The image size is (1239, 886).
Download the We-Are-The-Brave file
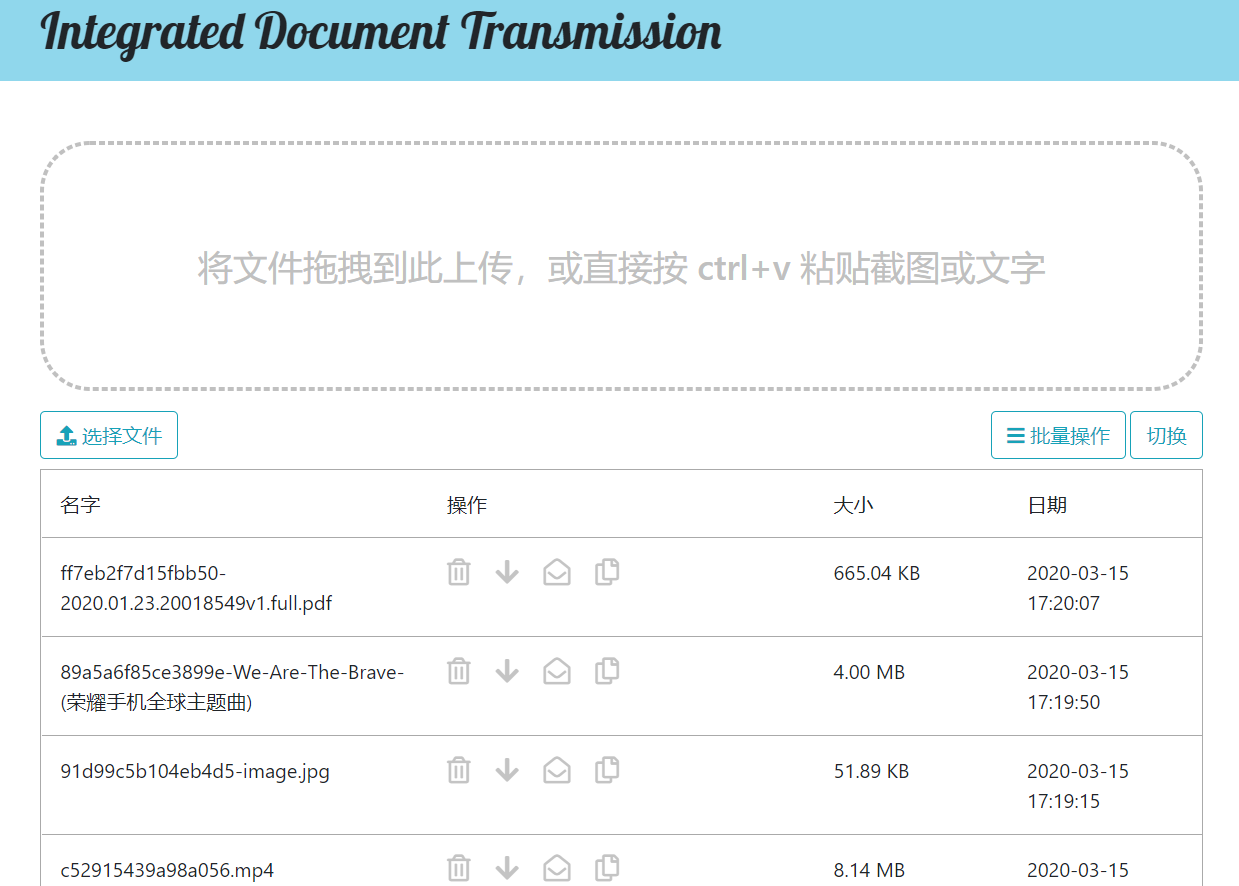[507, 671]
